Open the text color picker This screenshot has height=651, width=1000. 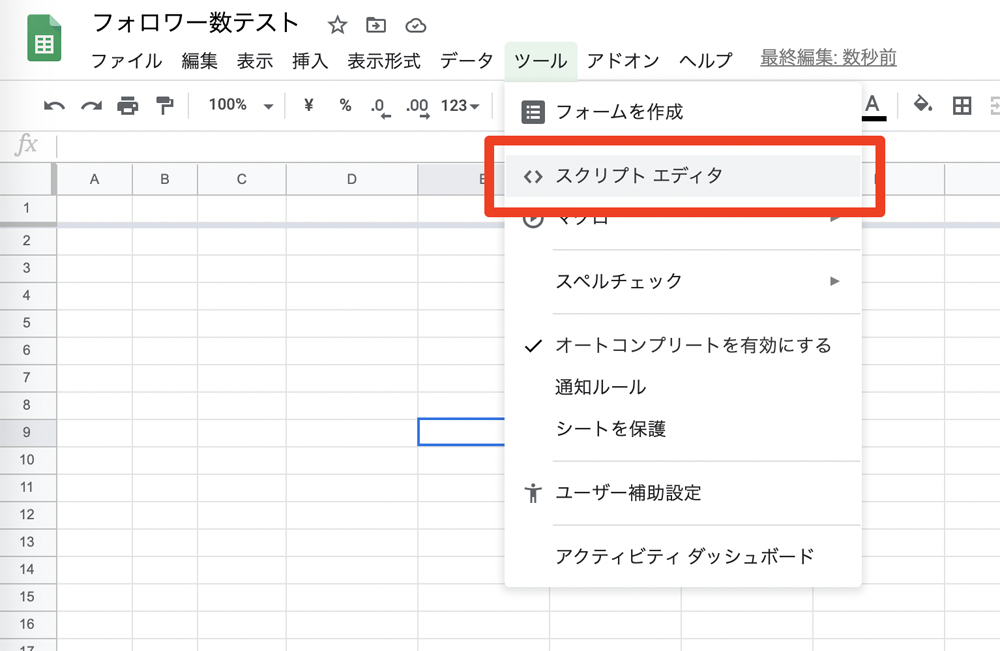click(x=873, y=106)
